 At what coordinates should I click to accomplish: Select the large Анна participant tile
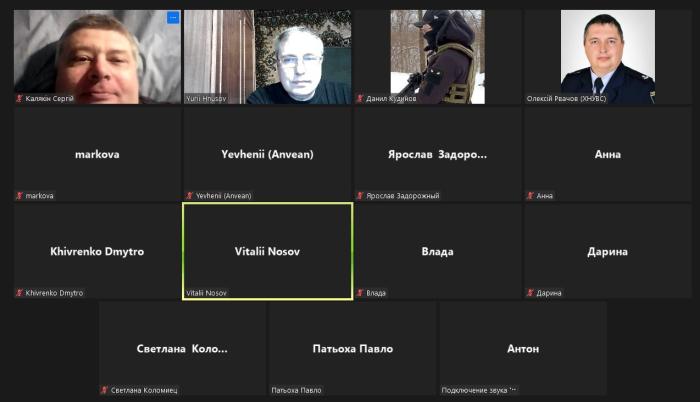click(x=608, y=154)
